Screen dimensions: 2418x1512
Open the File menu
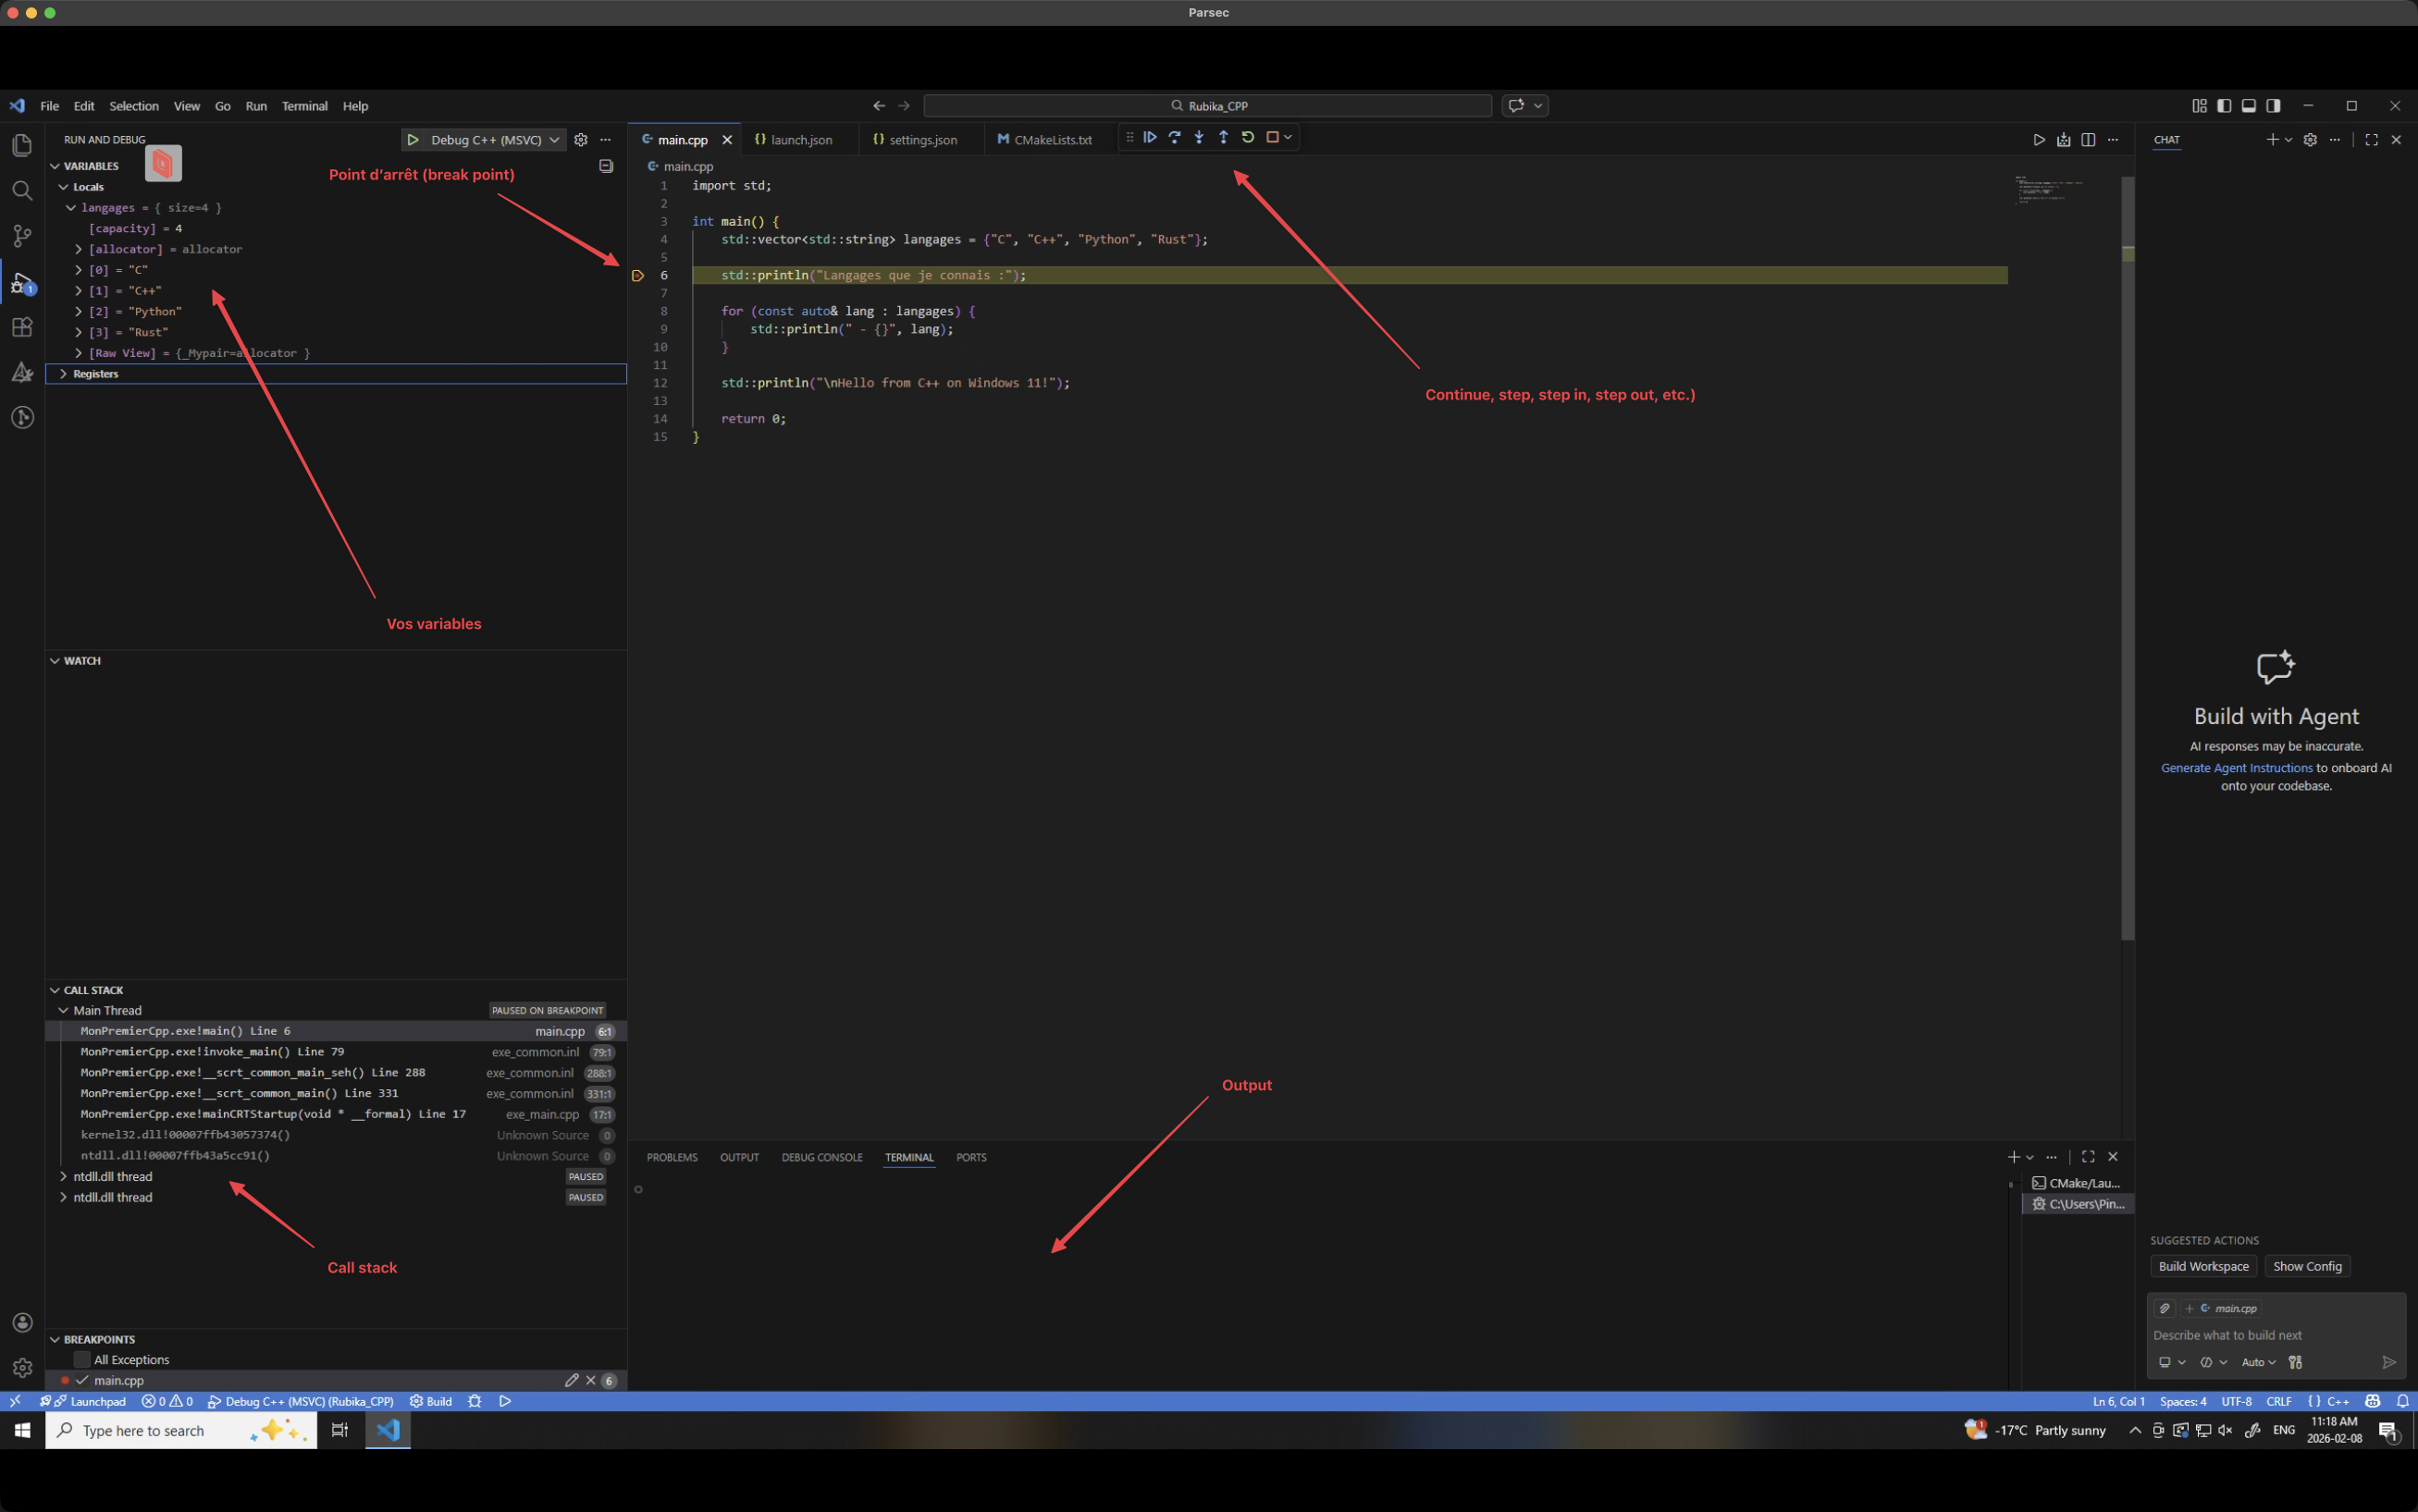49,106
